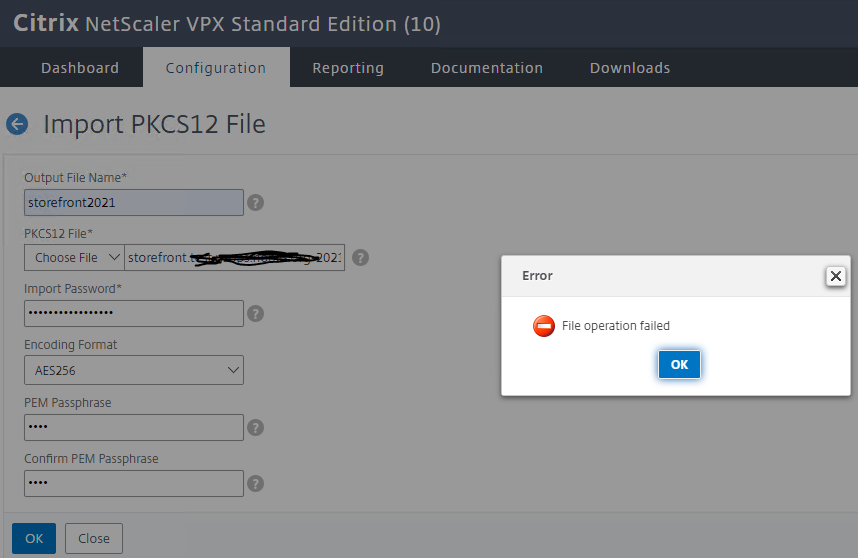
Task: Click the form's OK button
Action: pyautogui.click(x=34, y=538)
